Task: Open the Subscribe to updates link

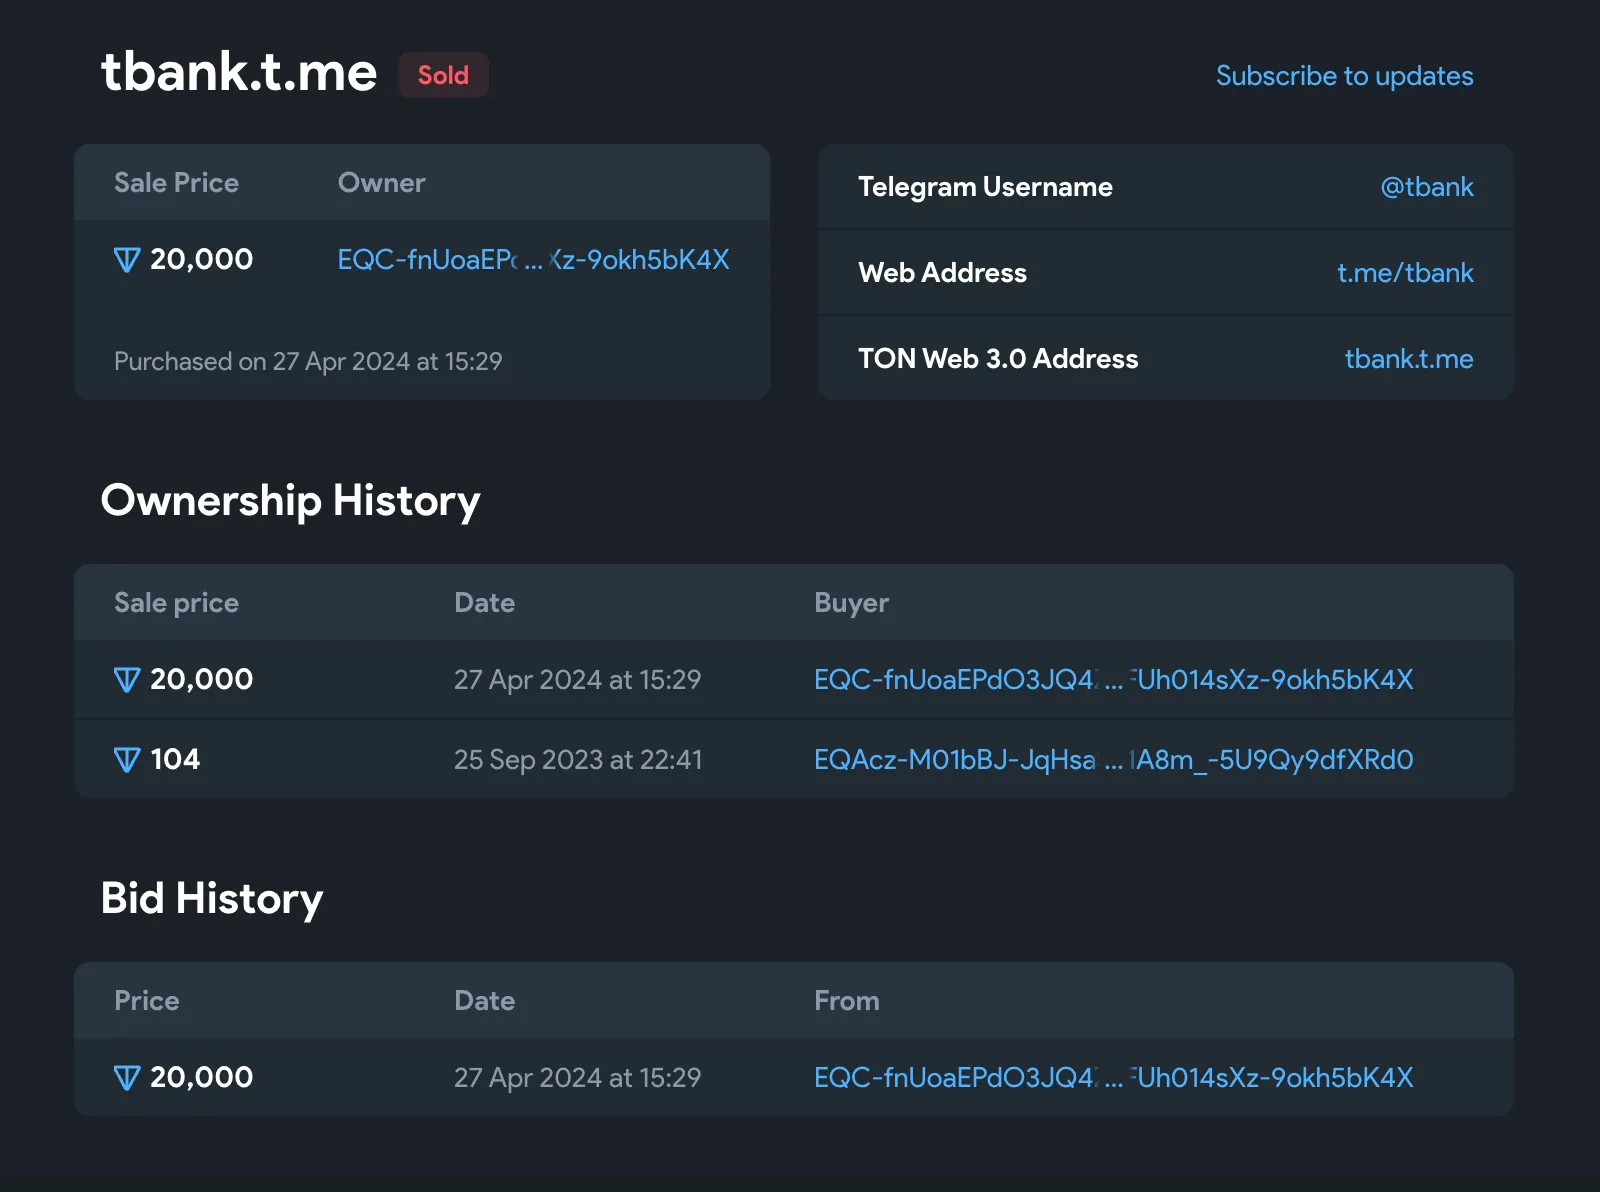Action: coord(1344,76)
